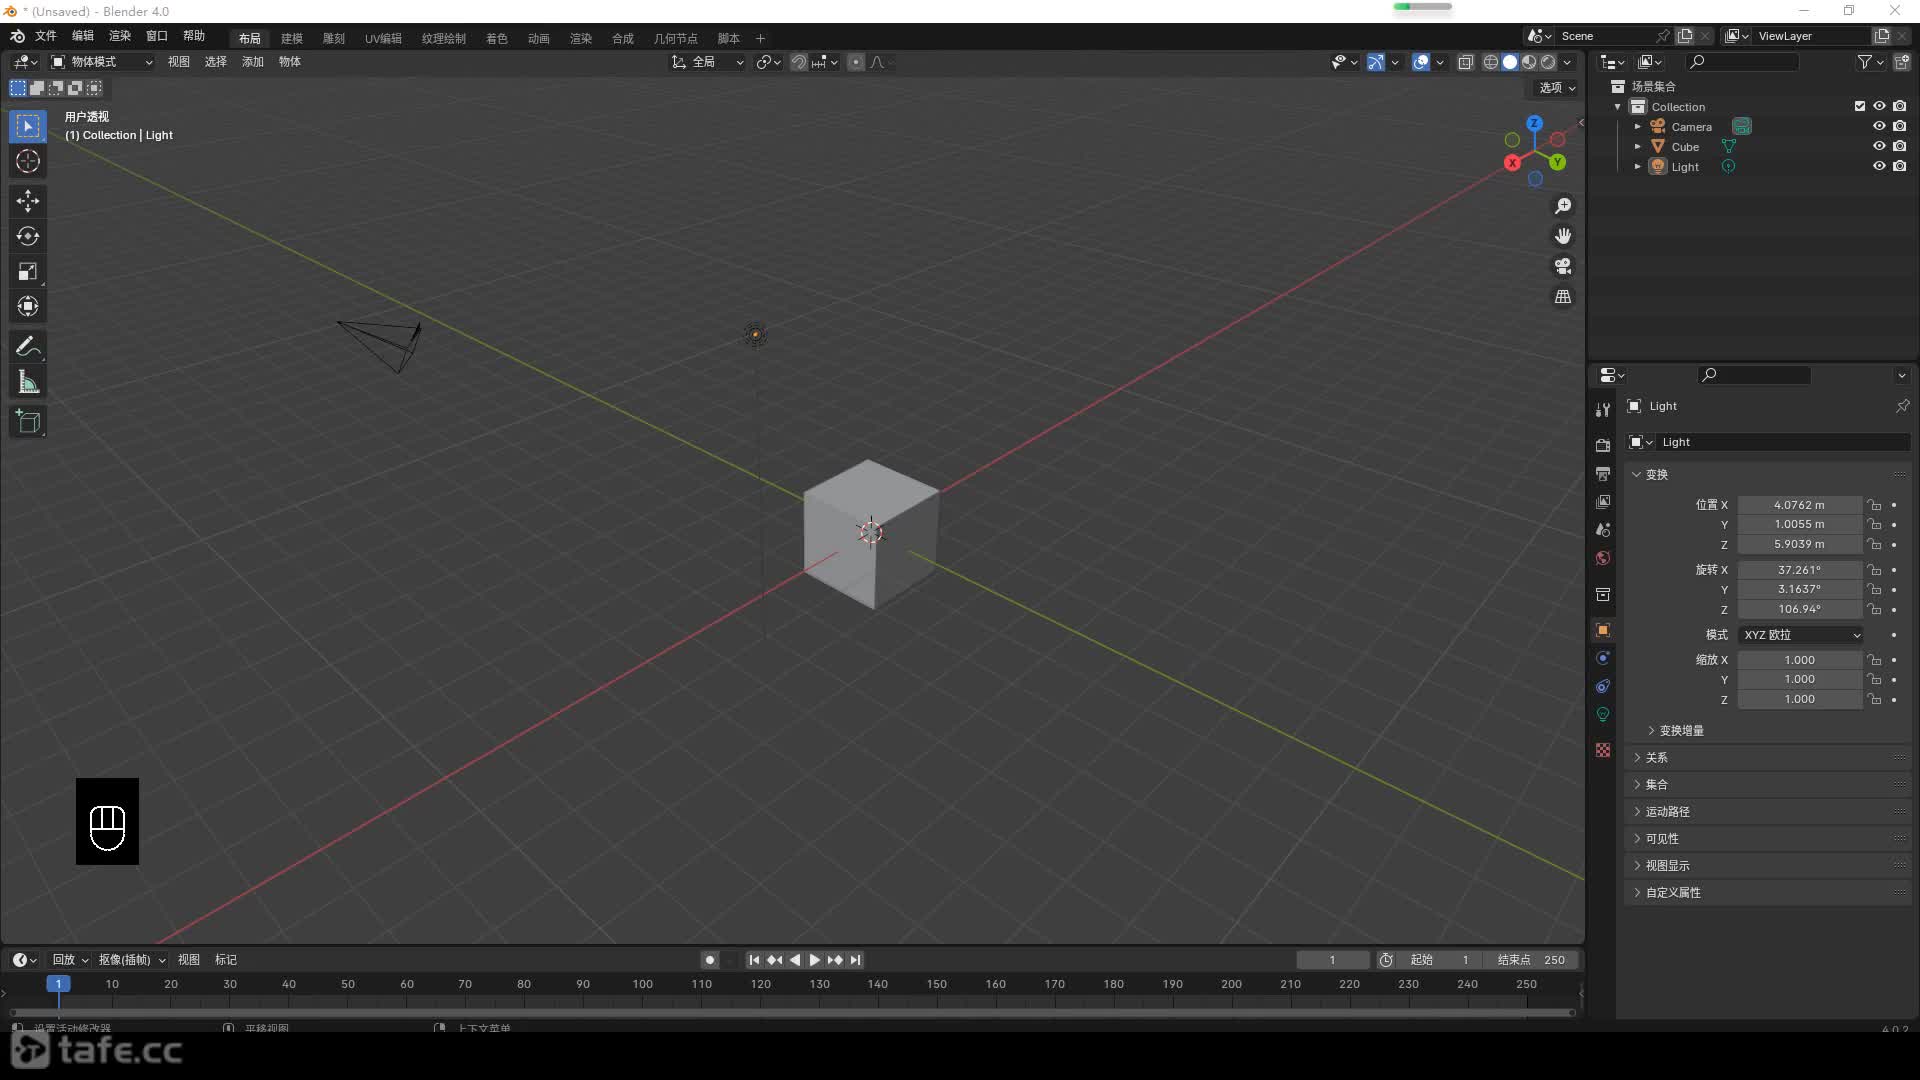Toggle lock on Location X
Image resolution: width=1920 pixels, height=1080 pixels.
pyautogui.click(x=1875, y=505)
